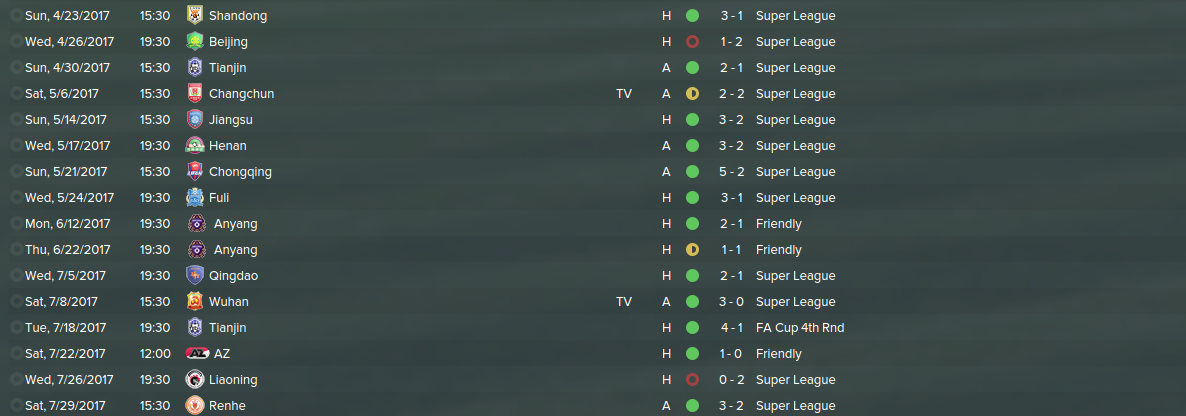Click the red loss indicator for Beijing match
The height and width of the screenshot is (416, 1186).
(692, 42)
